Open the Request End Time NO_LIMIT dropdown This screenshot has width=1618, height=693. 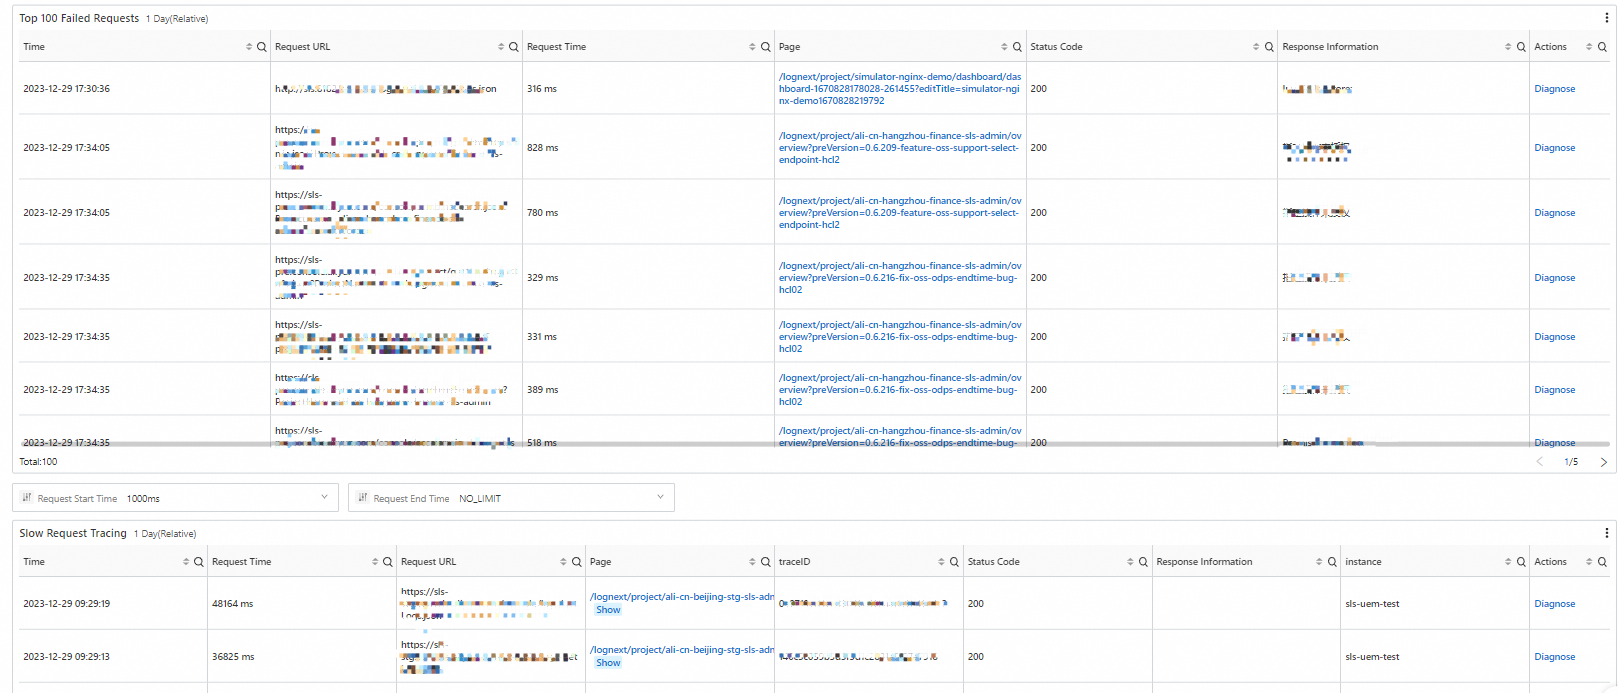(x=660, y=497)
